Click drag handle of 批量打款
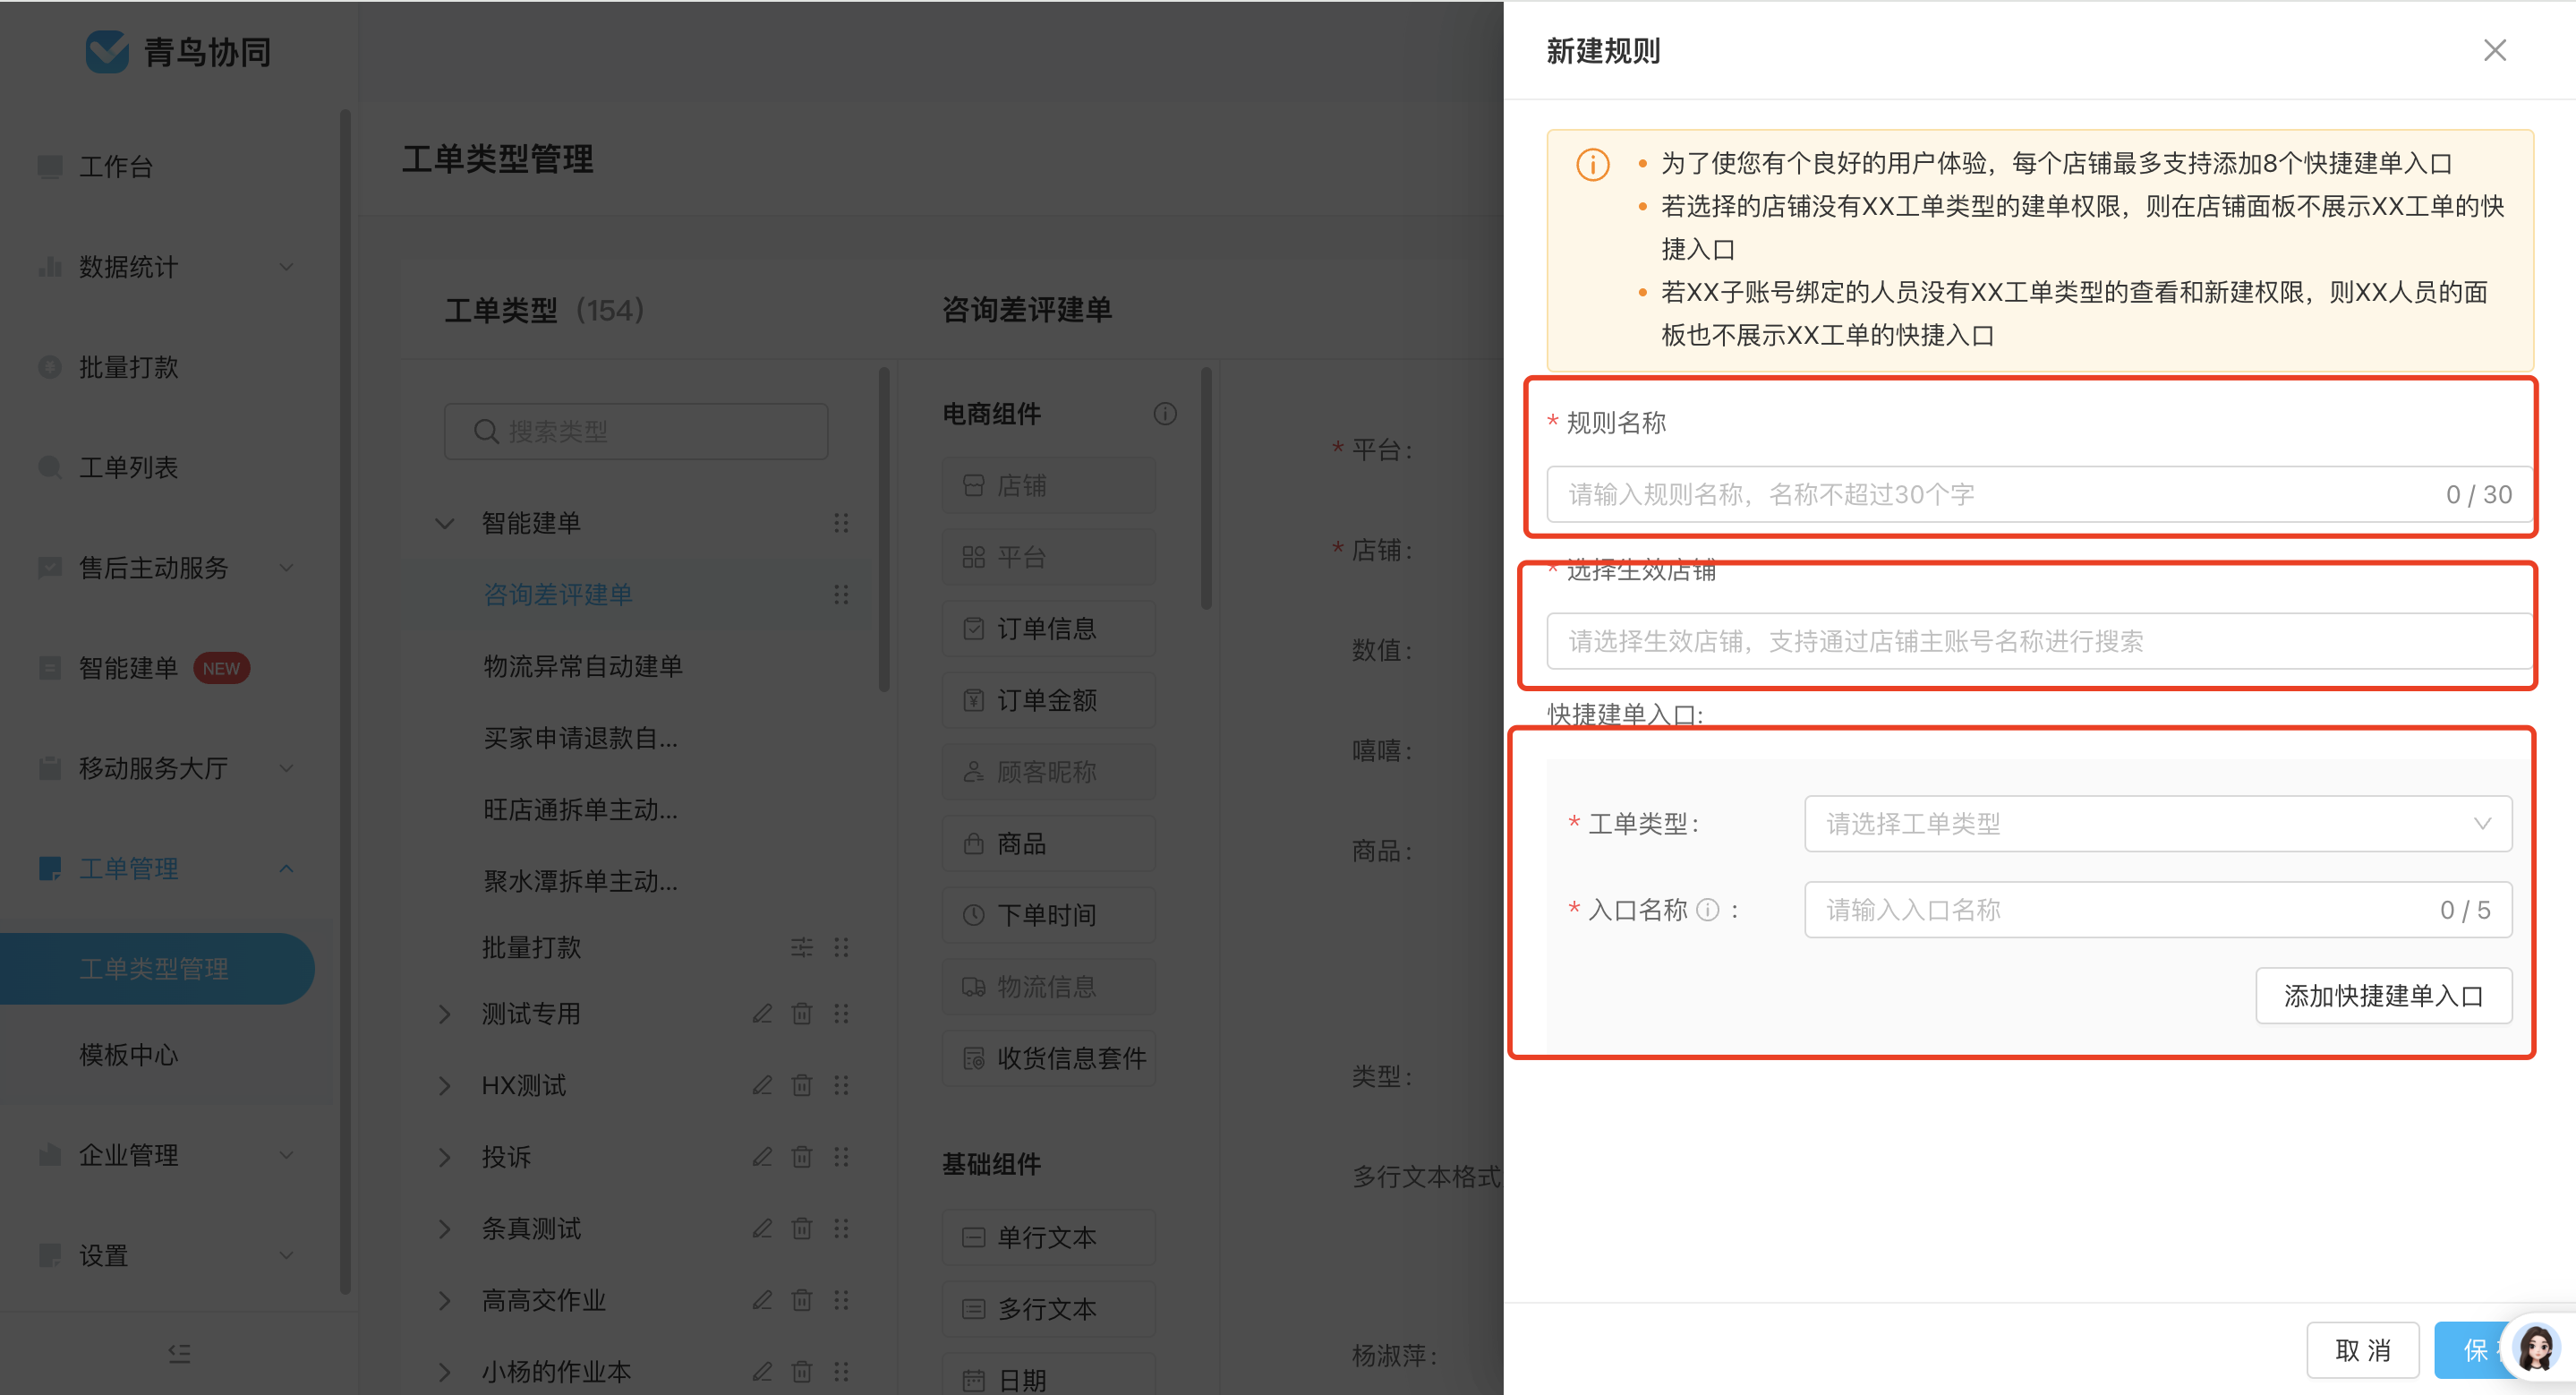The width and height of the screenshot is (2576, 1395). point(841,947)
